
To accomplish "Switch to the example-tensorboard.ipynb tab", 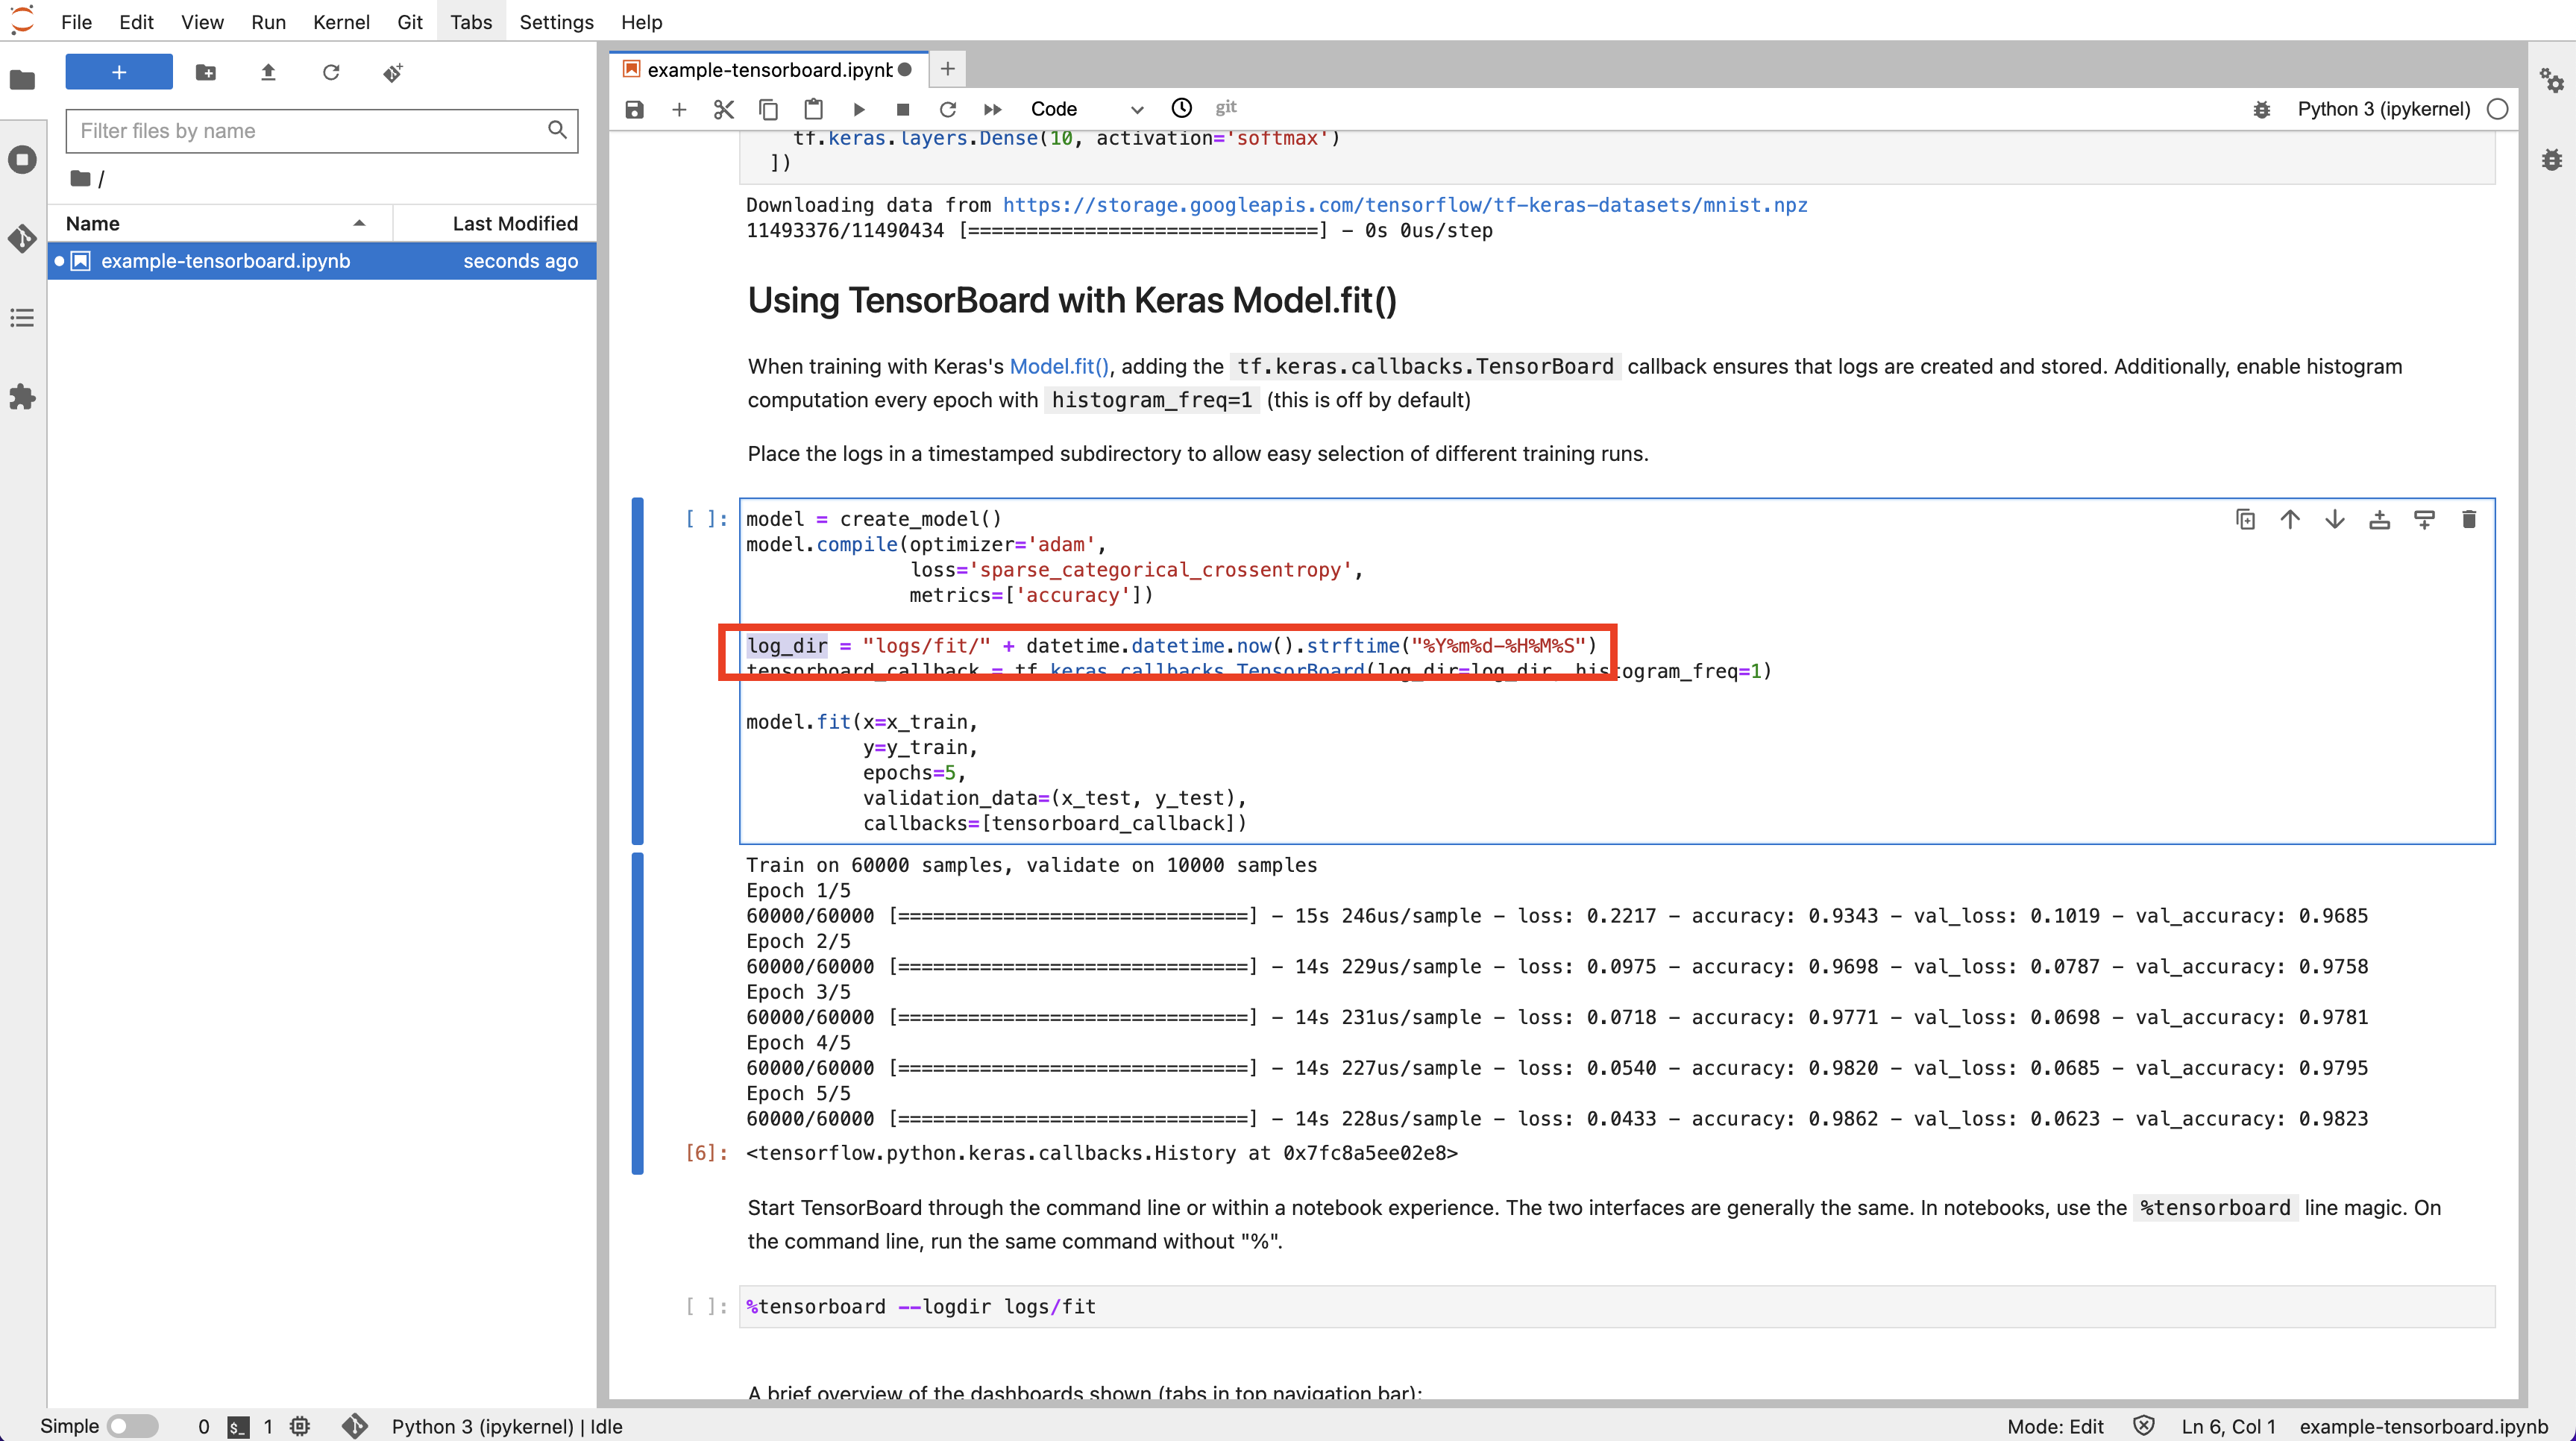I will [x=768, y=69].
